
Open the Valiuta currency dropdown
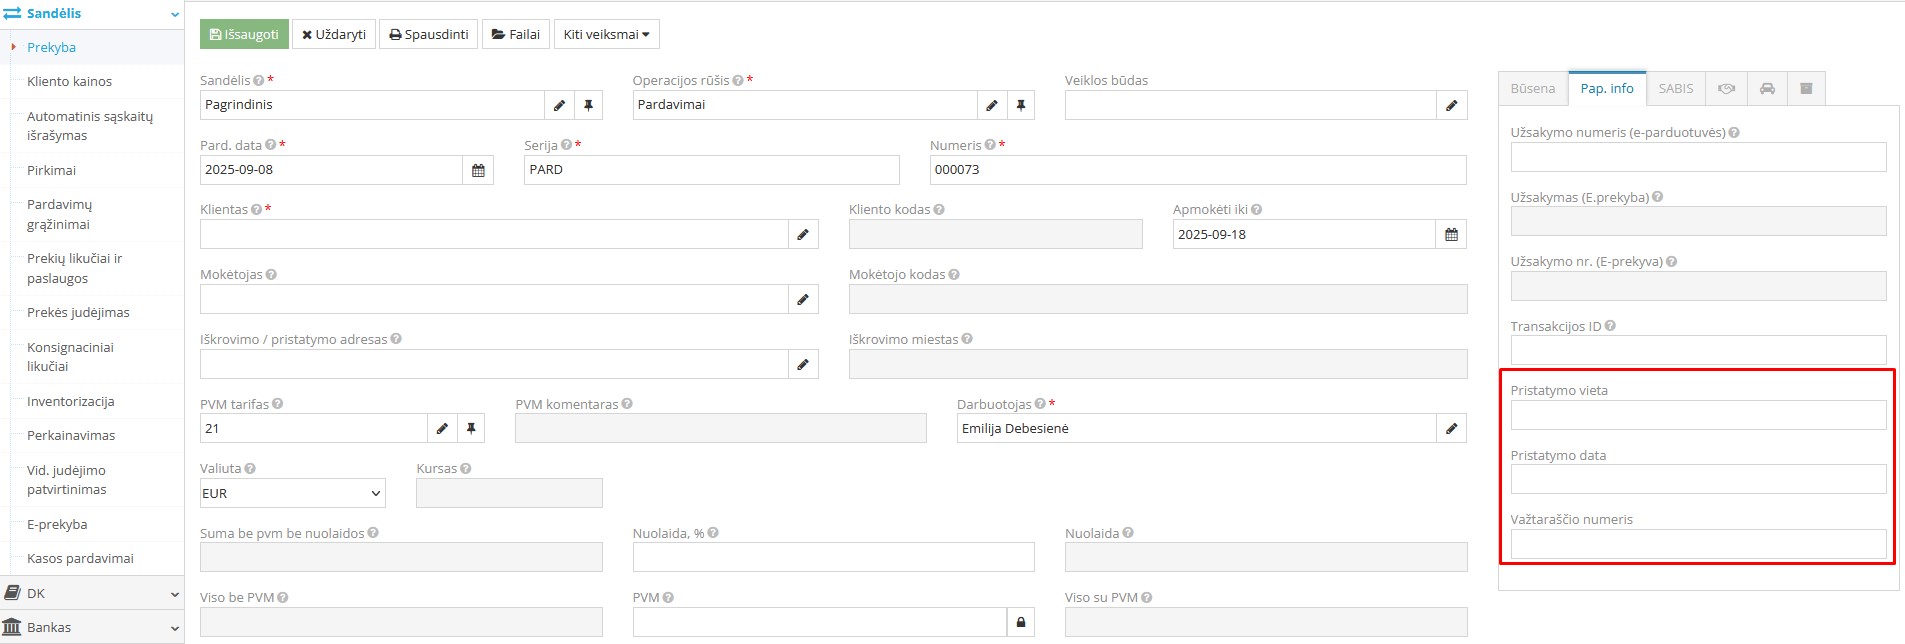(x=292, y=493)
